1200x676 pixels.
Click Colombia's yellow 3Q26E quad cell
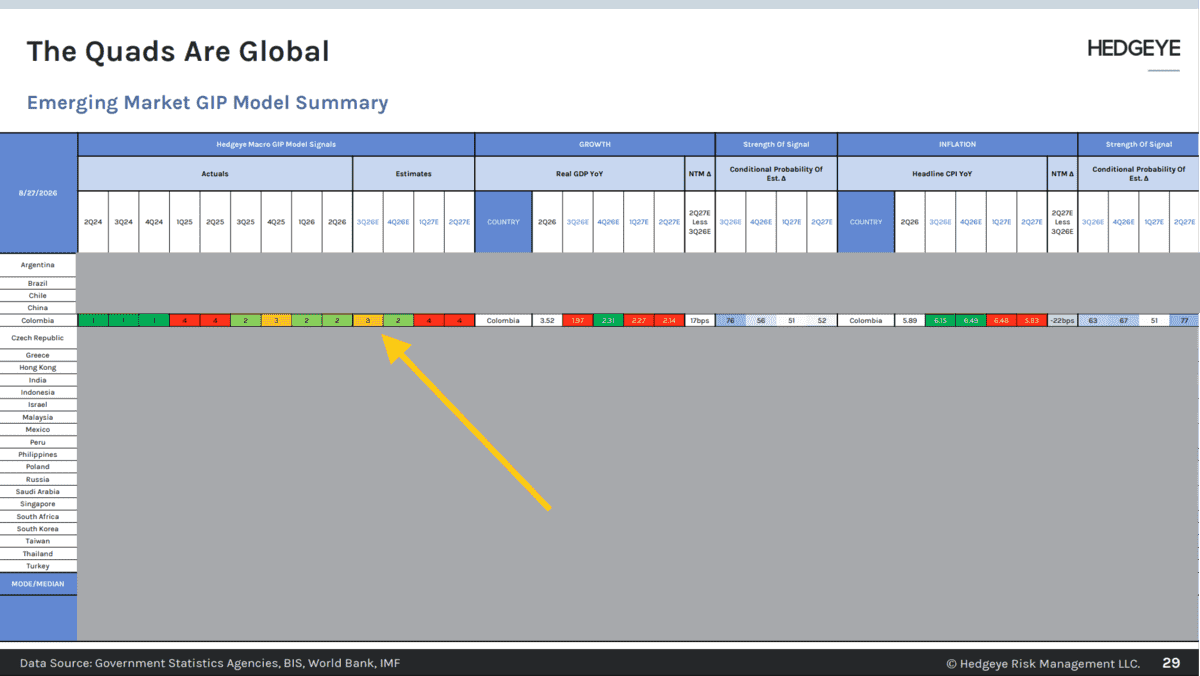[x=368, y=321]
